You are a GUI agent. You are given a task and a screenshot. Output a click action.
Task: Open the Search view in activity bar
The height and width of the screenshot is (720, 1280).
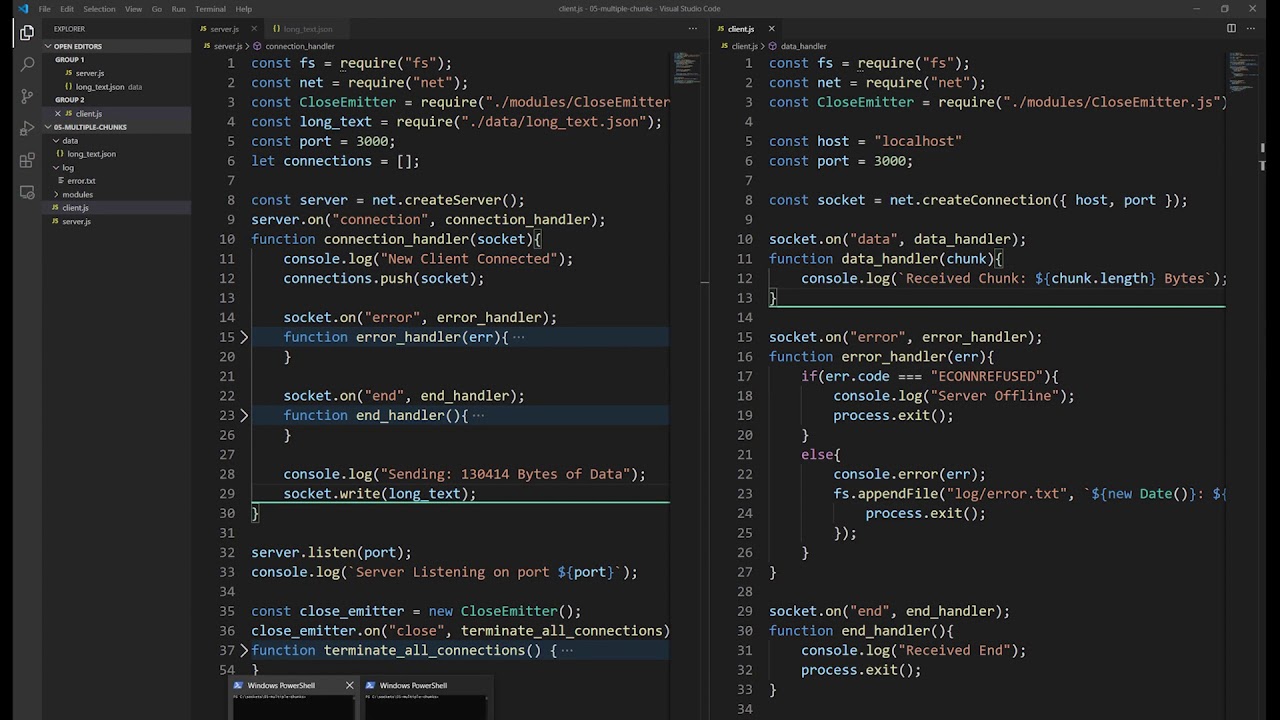(27, 65)
